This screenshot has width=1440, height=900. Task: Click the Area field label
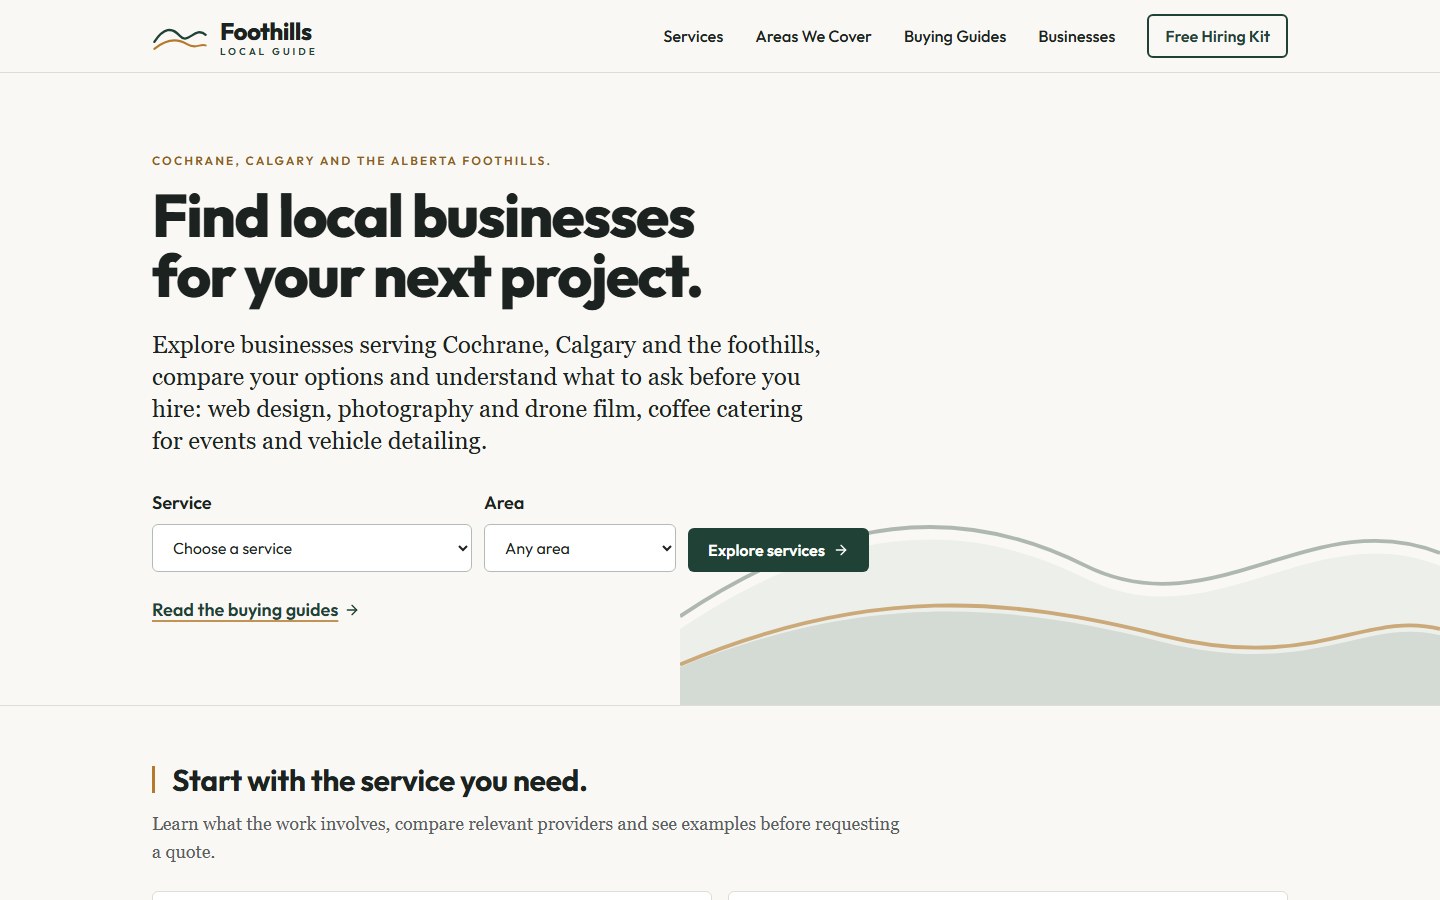[x=504, y=503]
